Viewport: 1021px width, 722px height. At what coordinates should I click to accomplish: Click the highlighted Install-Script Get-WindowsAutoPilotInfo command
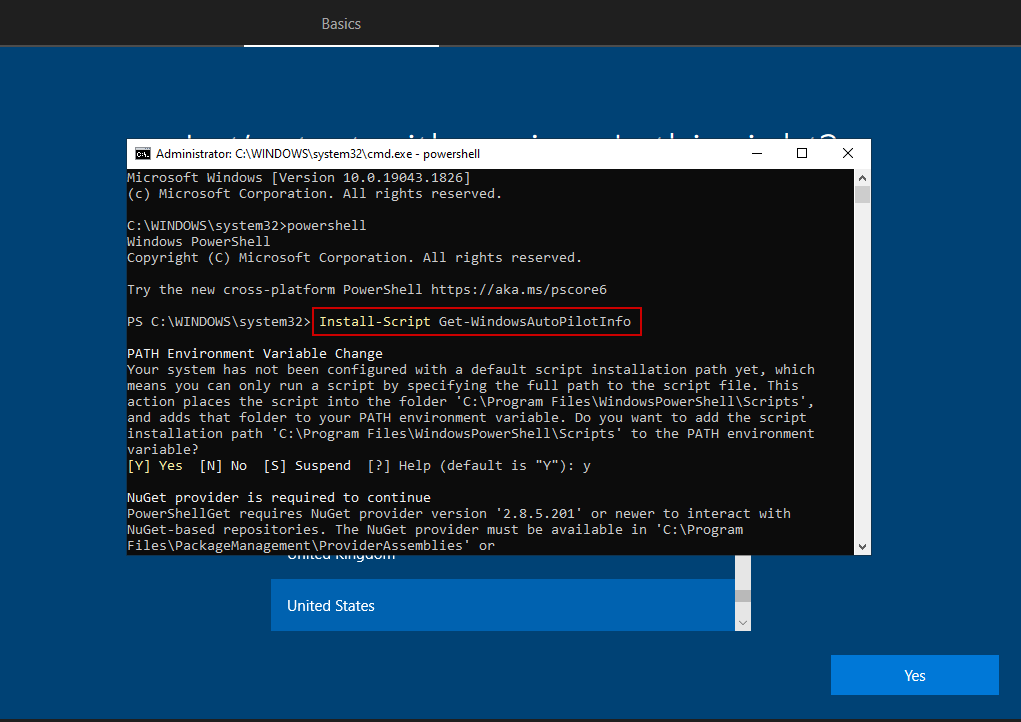point(475,322)
